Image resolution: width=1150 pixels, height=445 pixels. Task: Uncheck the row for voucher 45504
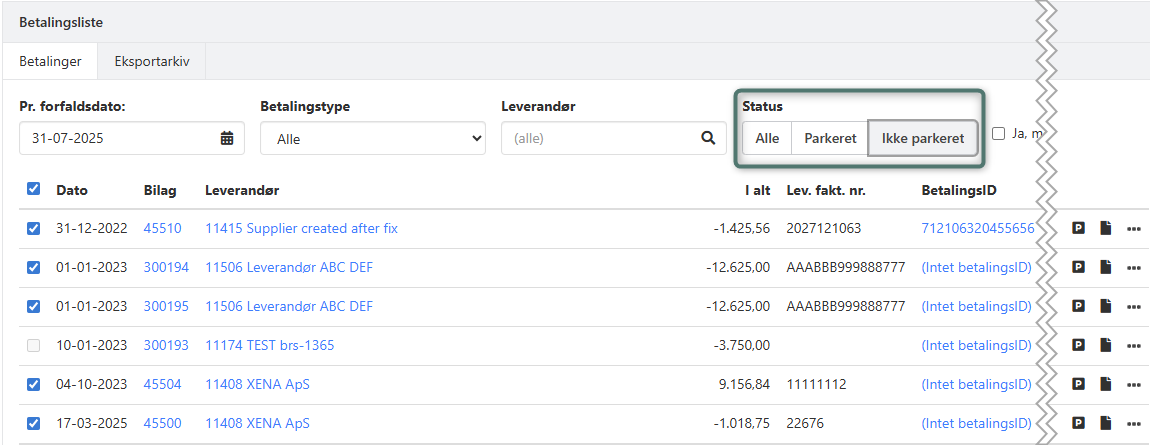tap(34, 384)
